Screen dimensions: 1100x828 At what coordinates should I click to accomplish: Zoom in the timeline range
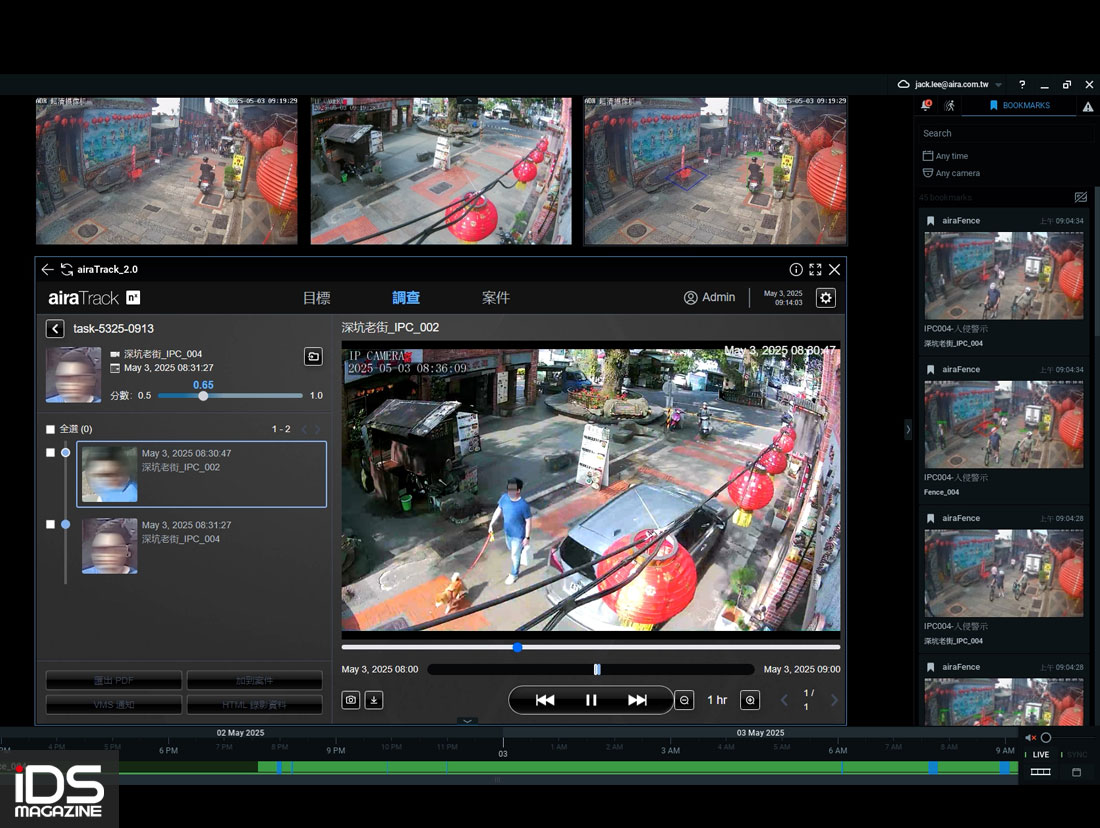point(749,700)
